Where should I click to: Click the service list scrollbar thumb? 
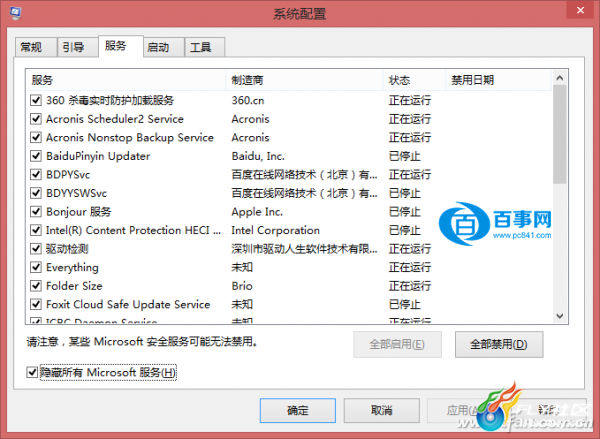click(x=559, y=134)
